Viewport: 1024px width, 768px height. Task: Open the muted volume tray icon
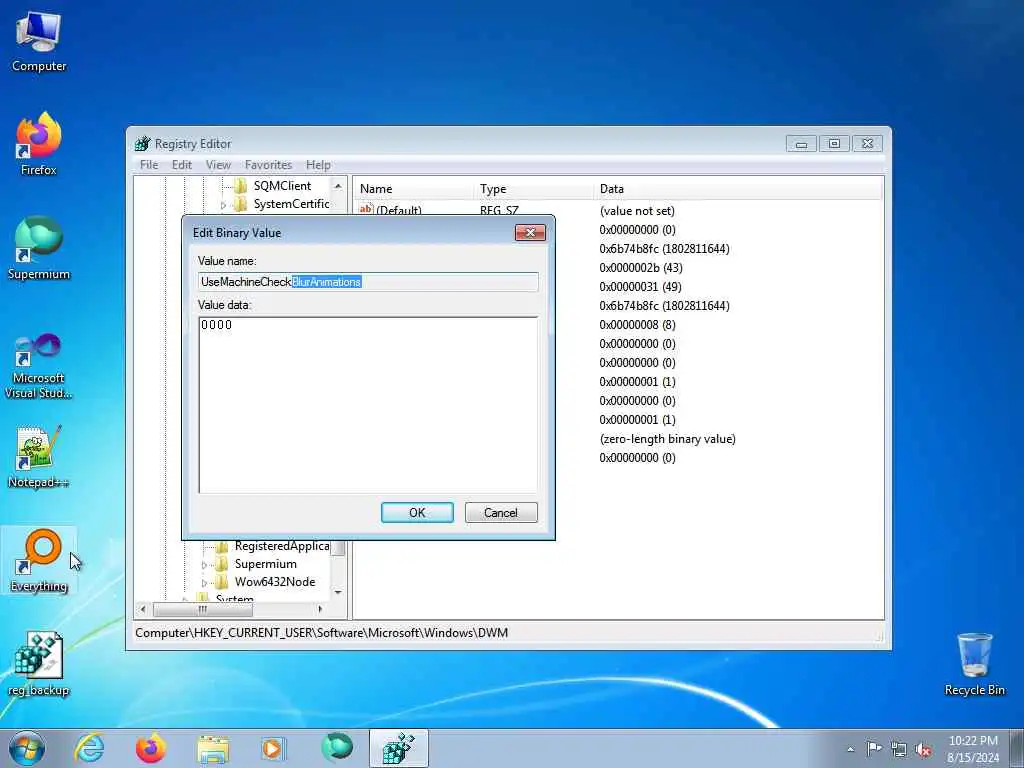[923, 750]
